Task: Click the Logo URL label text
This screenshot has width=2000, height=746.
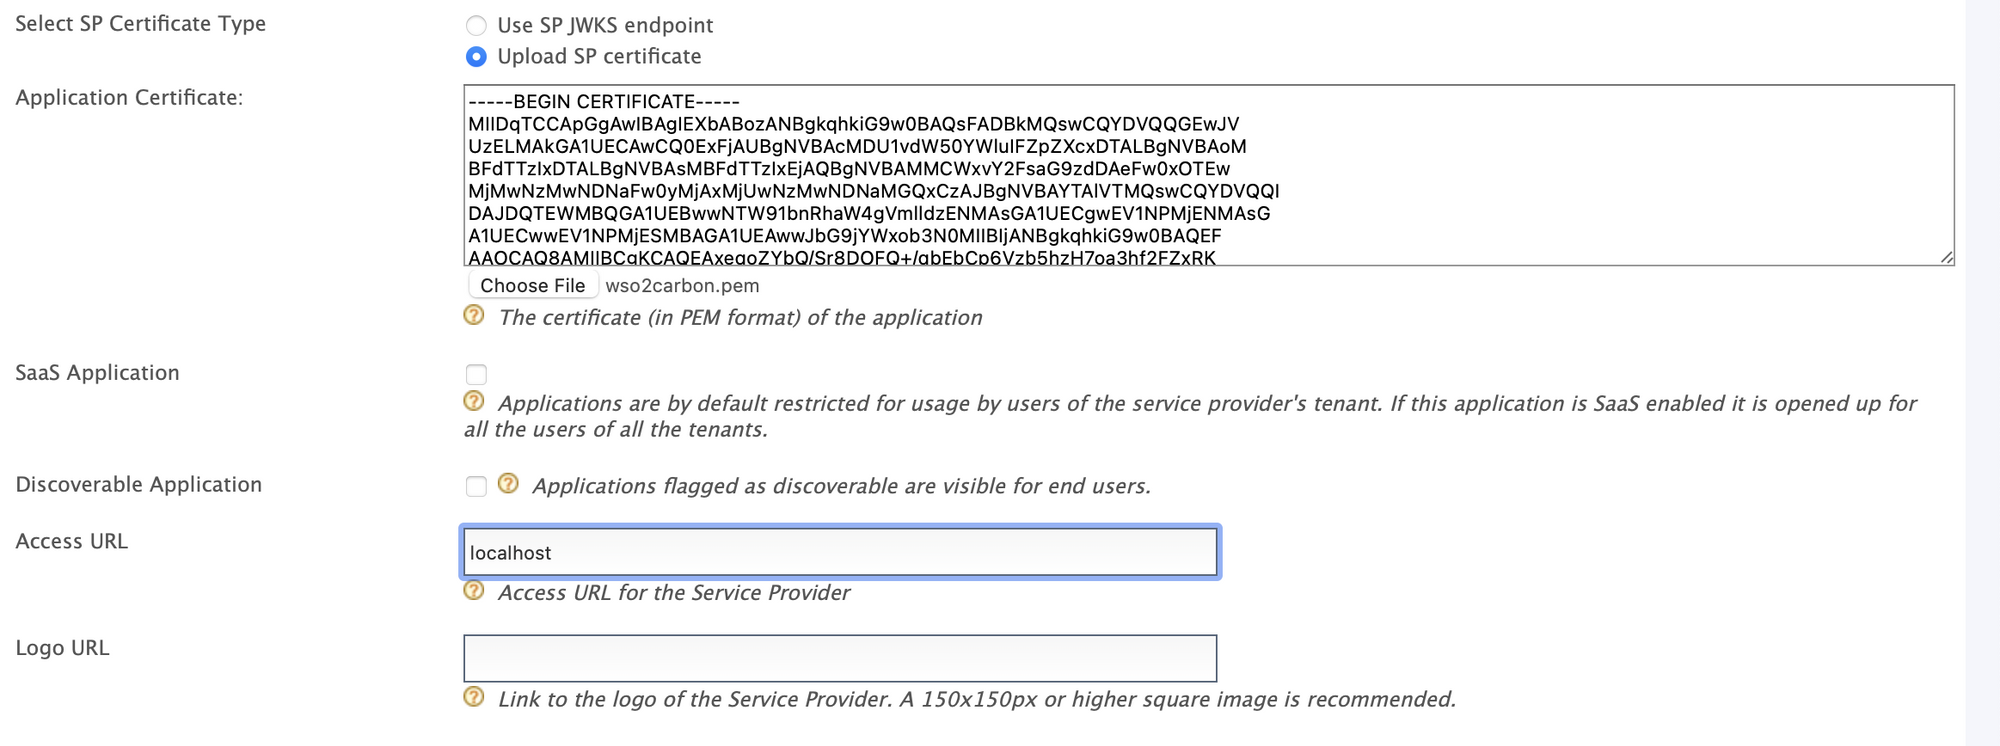Action: tap(62, 648)
